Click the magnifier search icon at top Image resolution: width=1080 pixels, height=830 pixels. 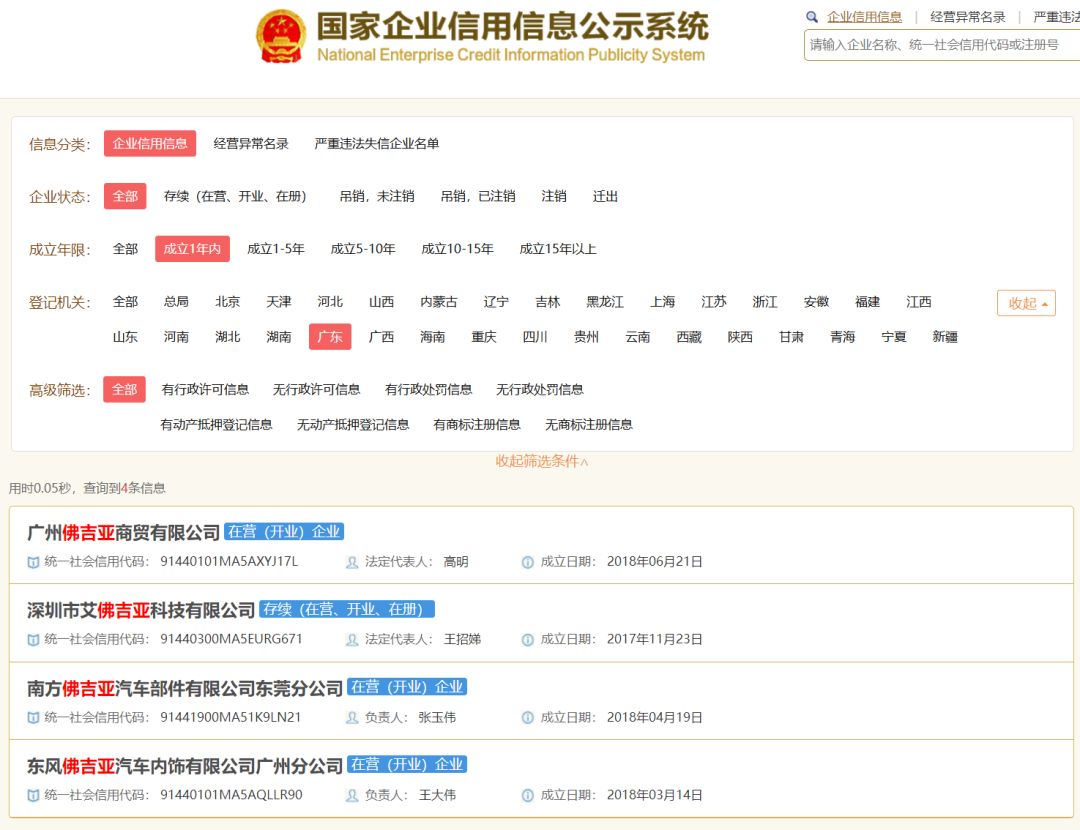(x=812, y=17)
